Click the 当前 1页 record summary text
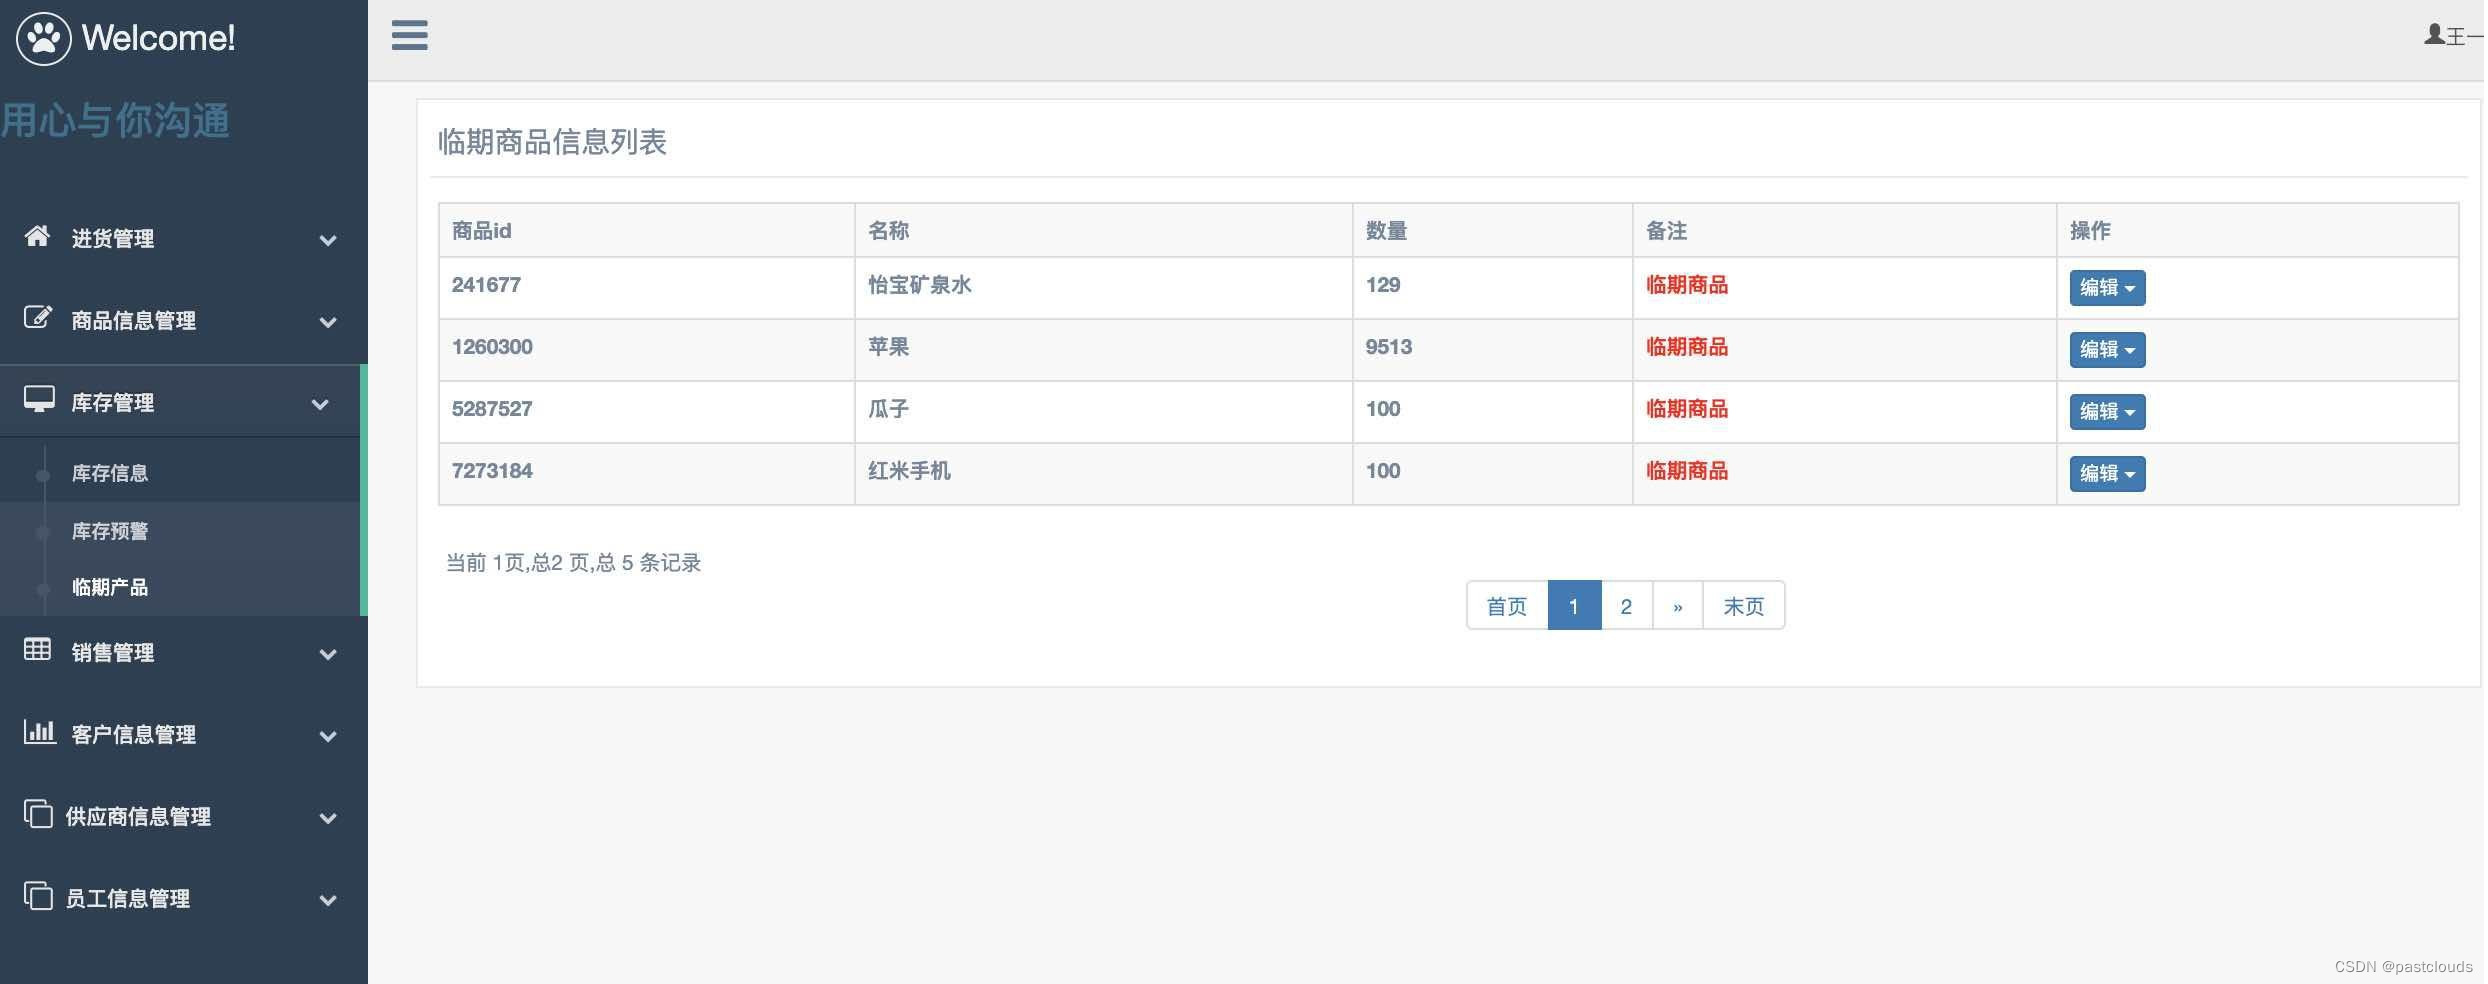 (573, 563)
